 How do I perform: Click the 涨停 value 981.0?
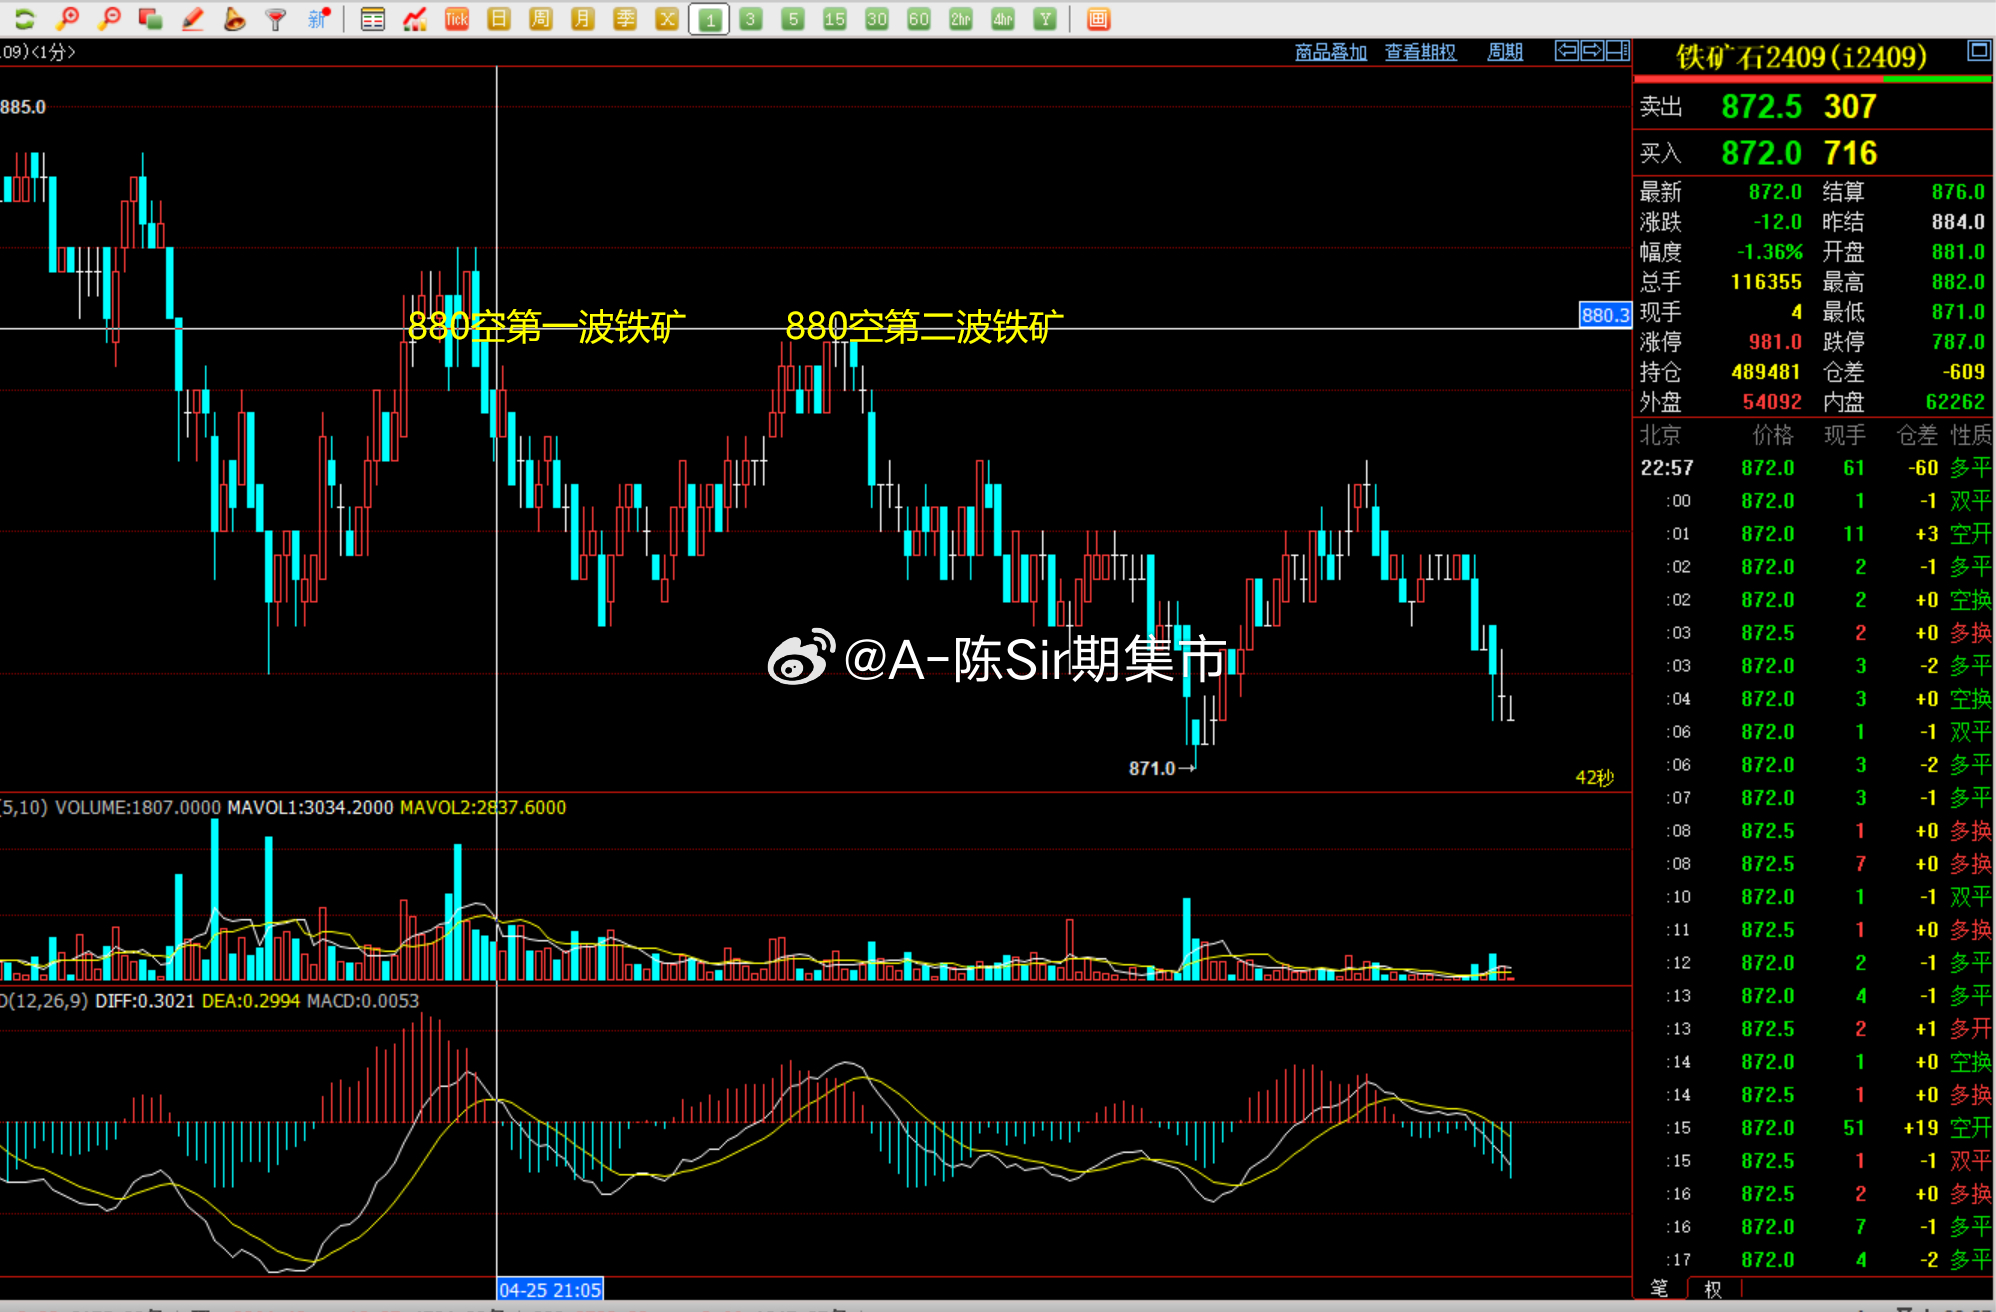click(x=1775, y=342)
